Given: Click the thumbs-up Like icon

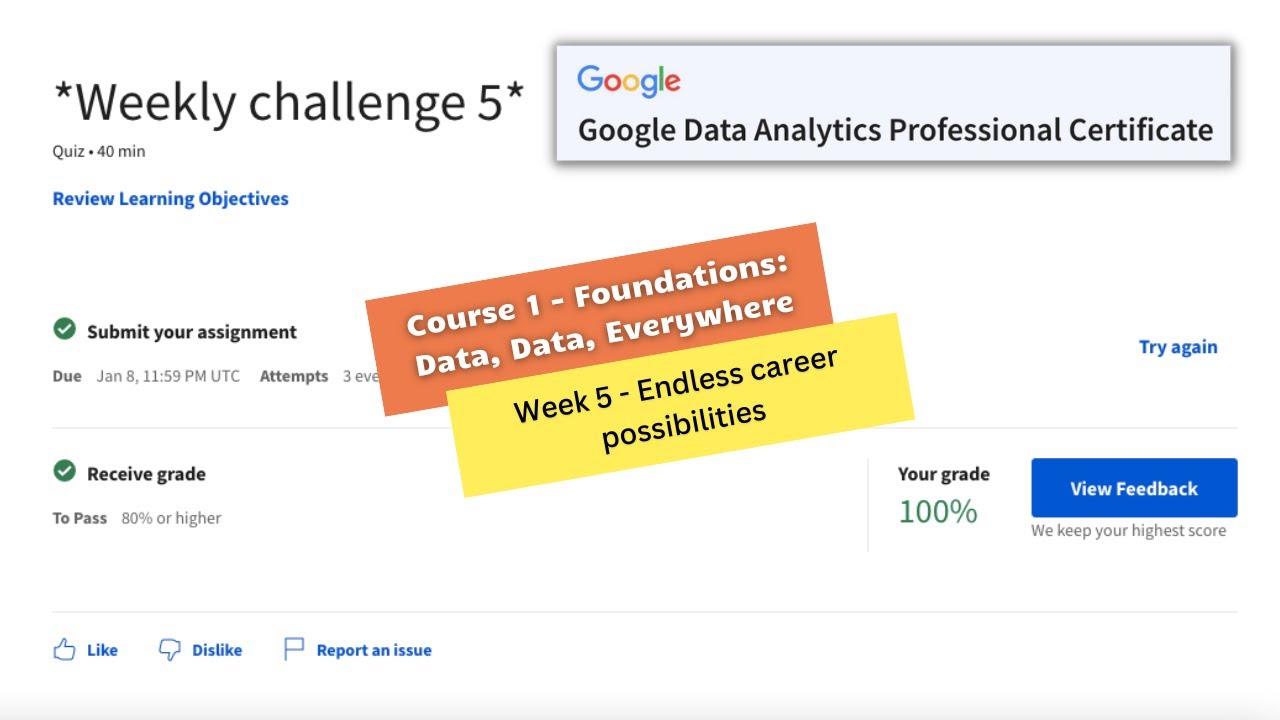Looking at the screenshot, I should click(64, 650).
